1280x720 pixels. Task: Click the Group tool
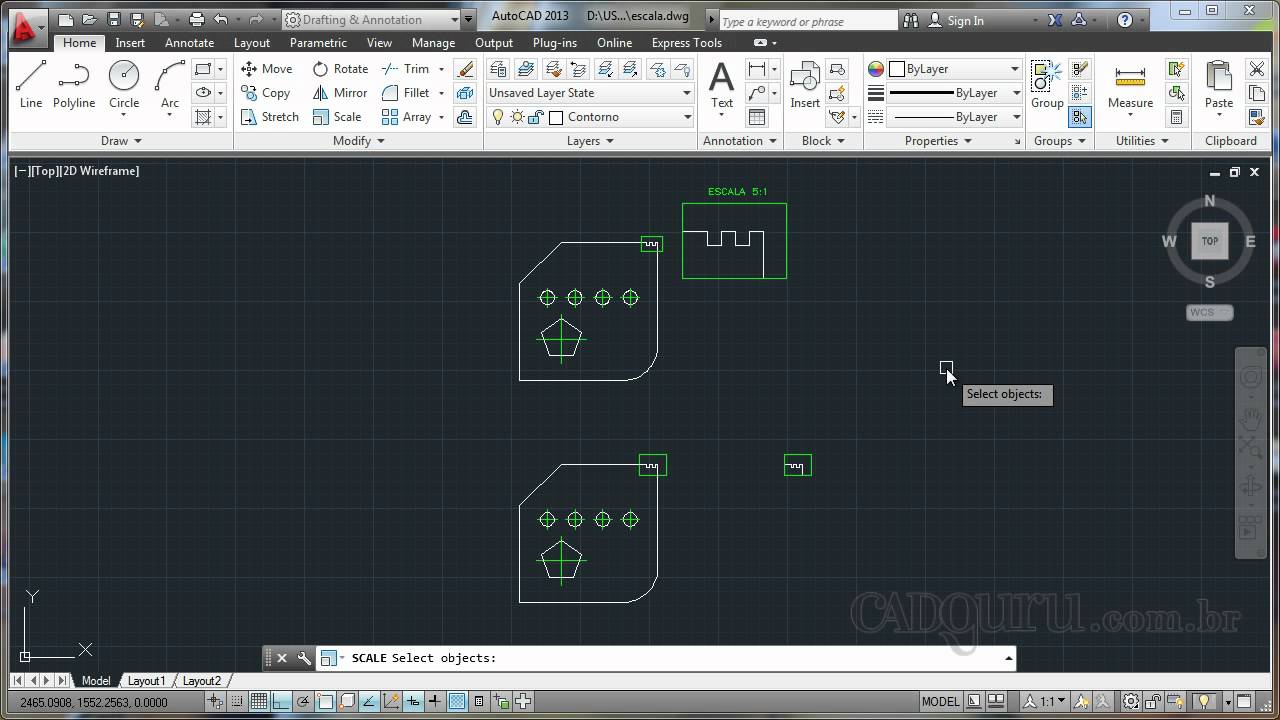(1047, 85)
